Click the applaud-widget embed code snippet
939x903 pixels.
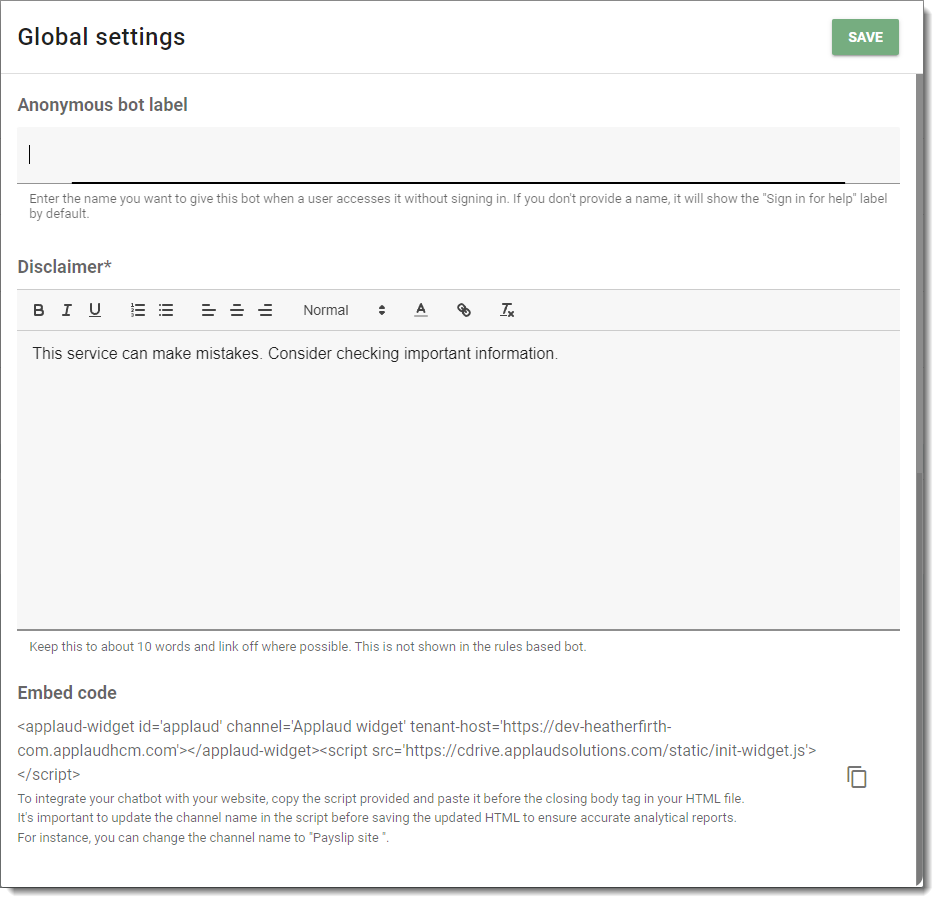coord(417,750)
